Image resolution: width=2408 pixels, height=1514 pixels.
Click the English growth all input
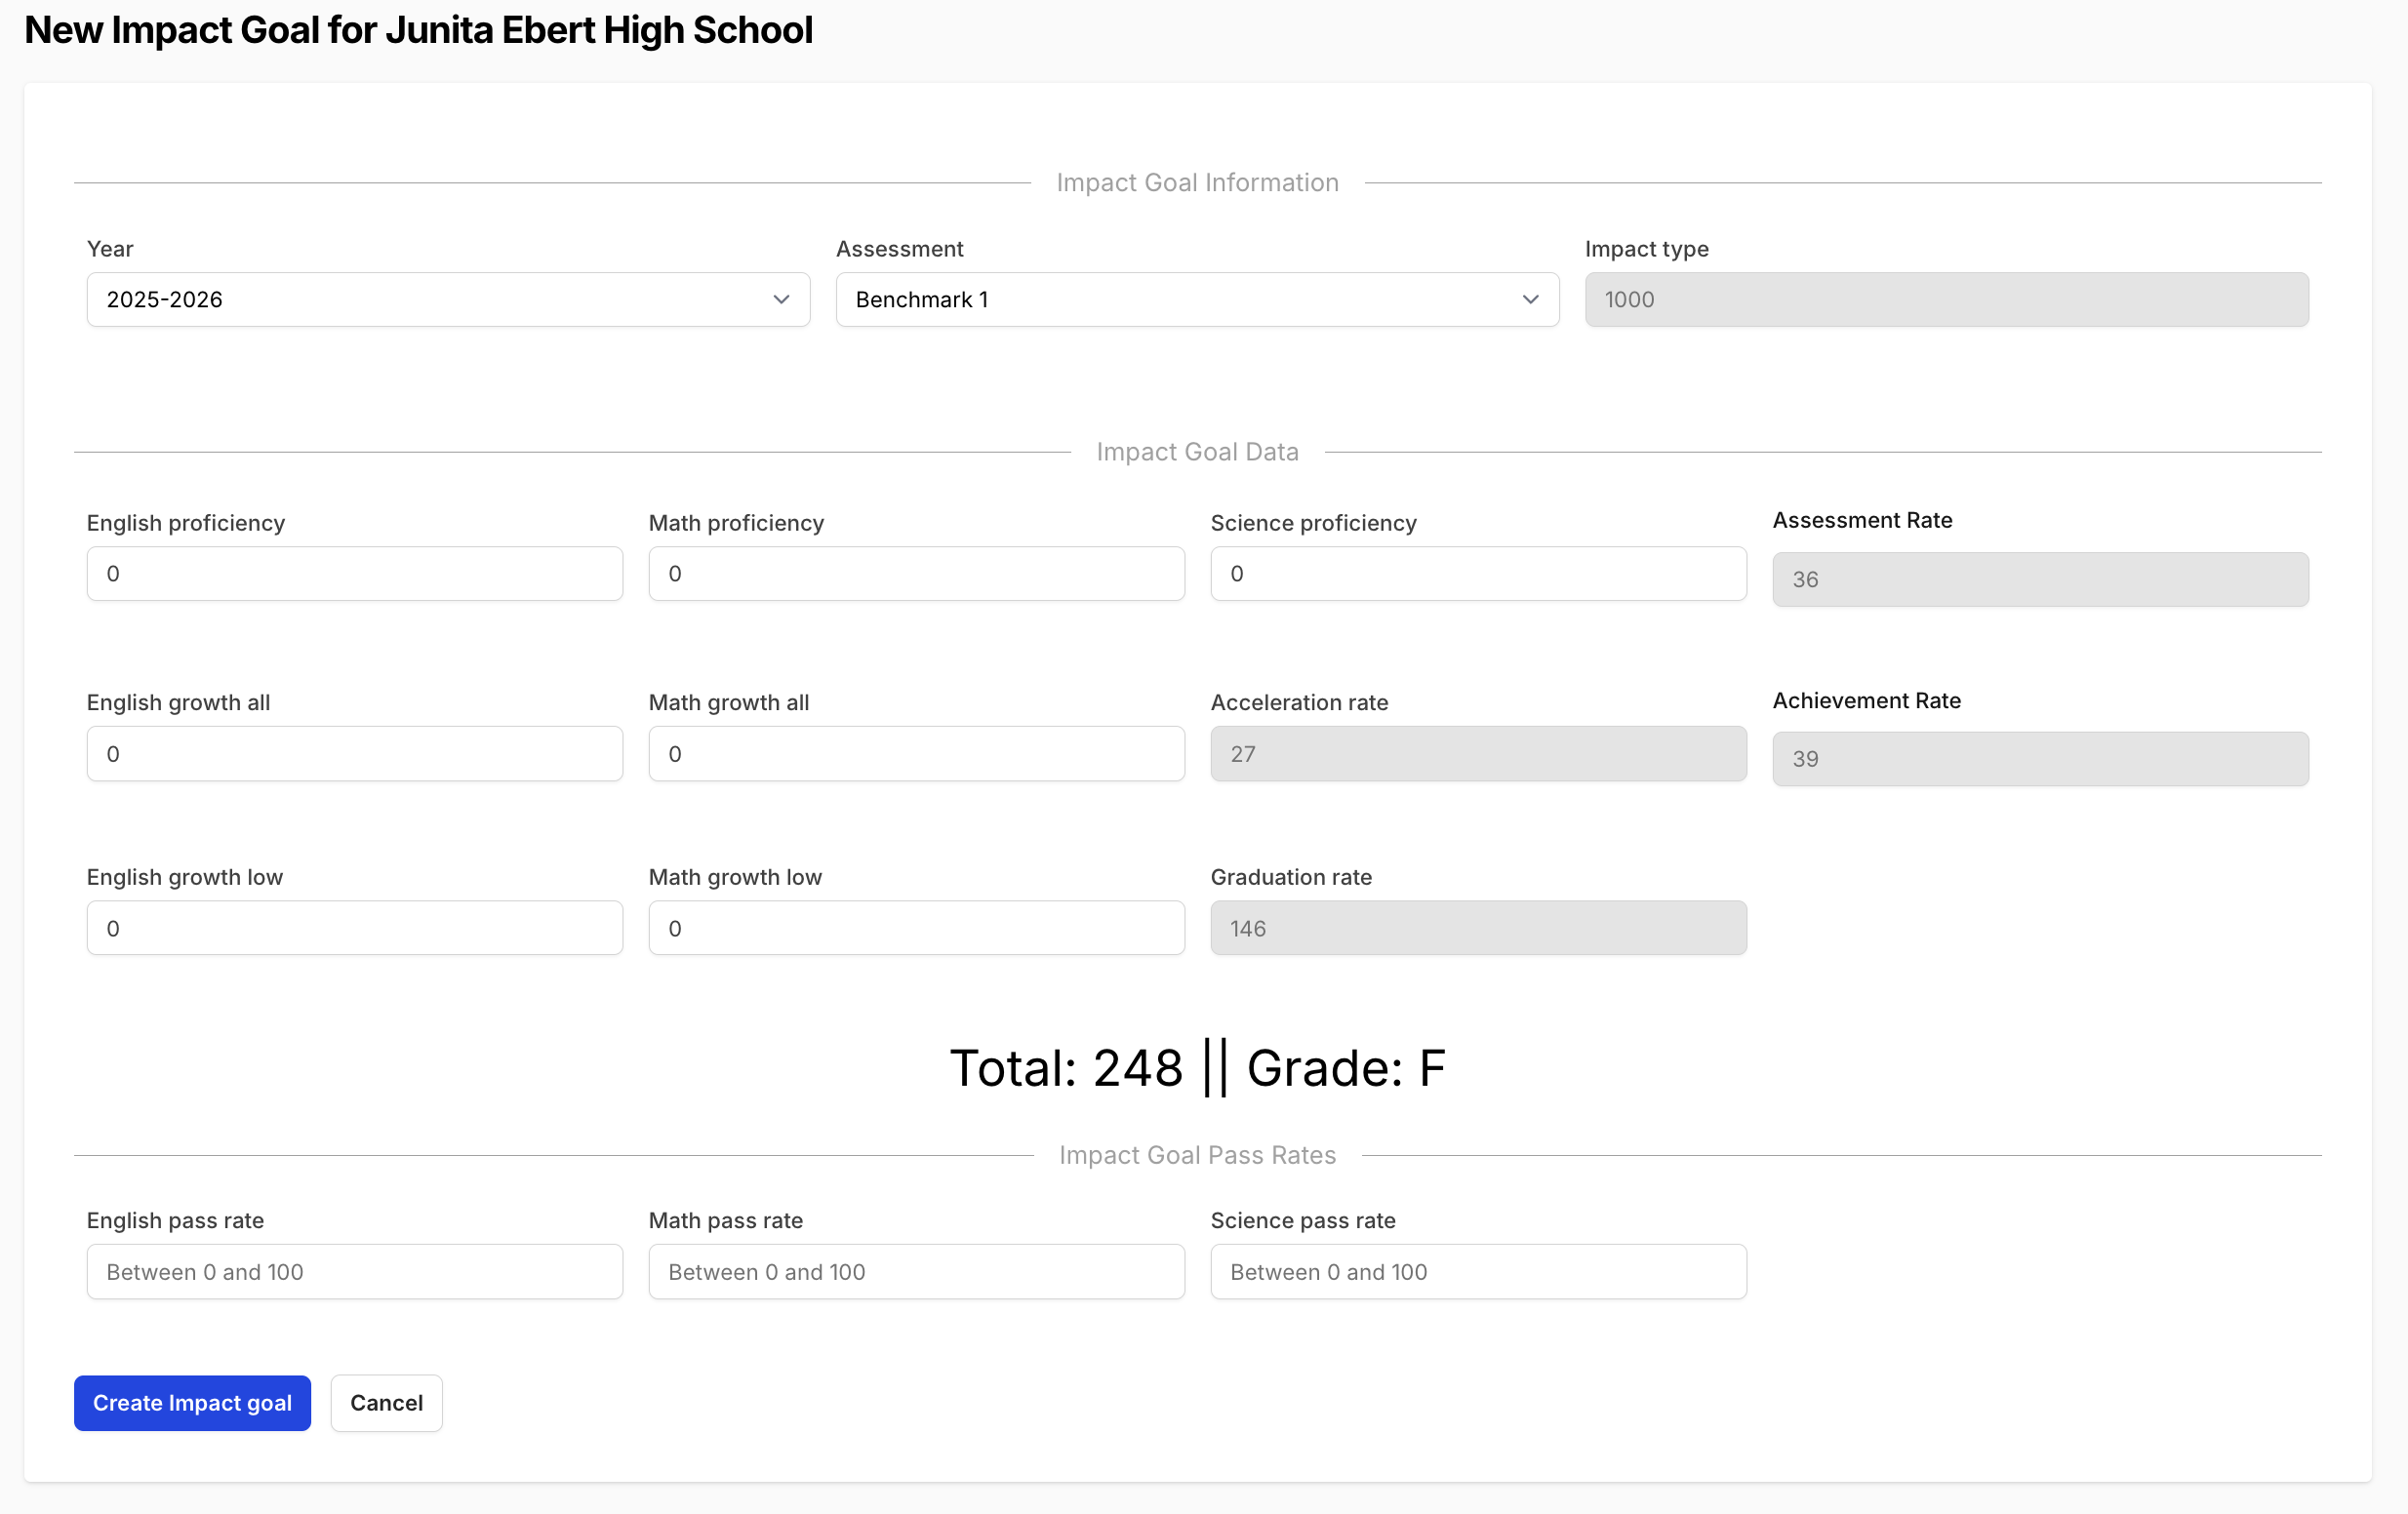pyautogui.click(x=354, y=753)
